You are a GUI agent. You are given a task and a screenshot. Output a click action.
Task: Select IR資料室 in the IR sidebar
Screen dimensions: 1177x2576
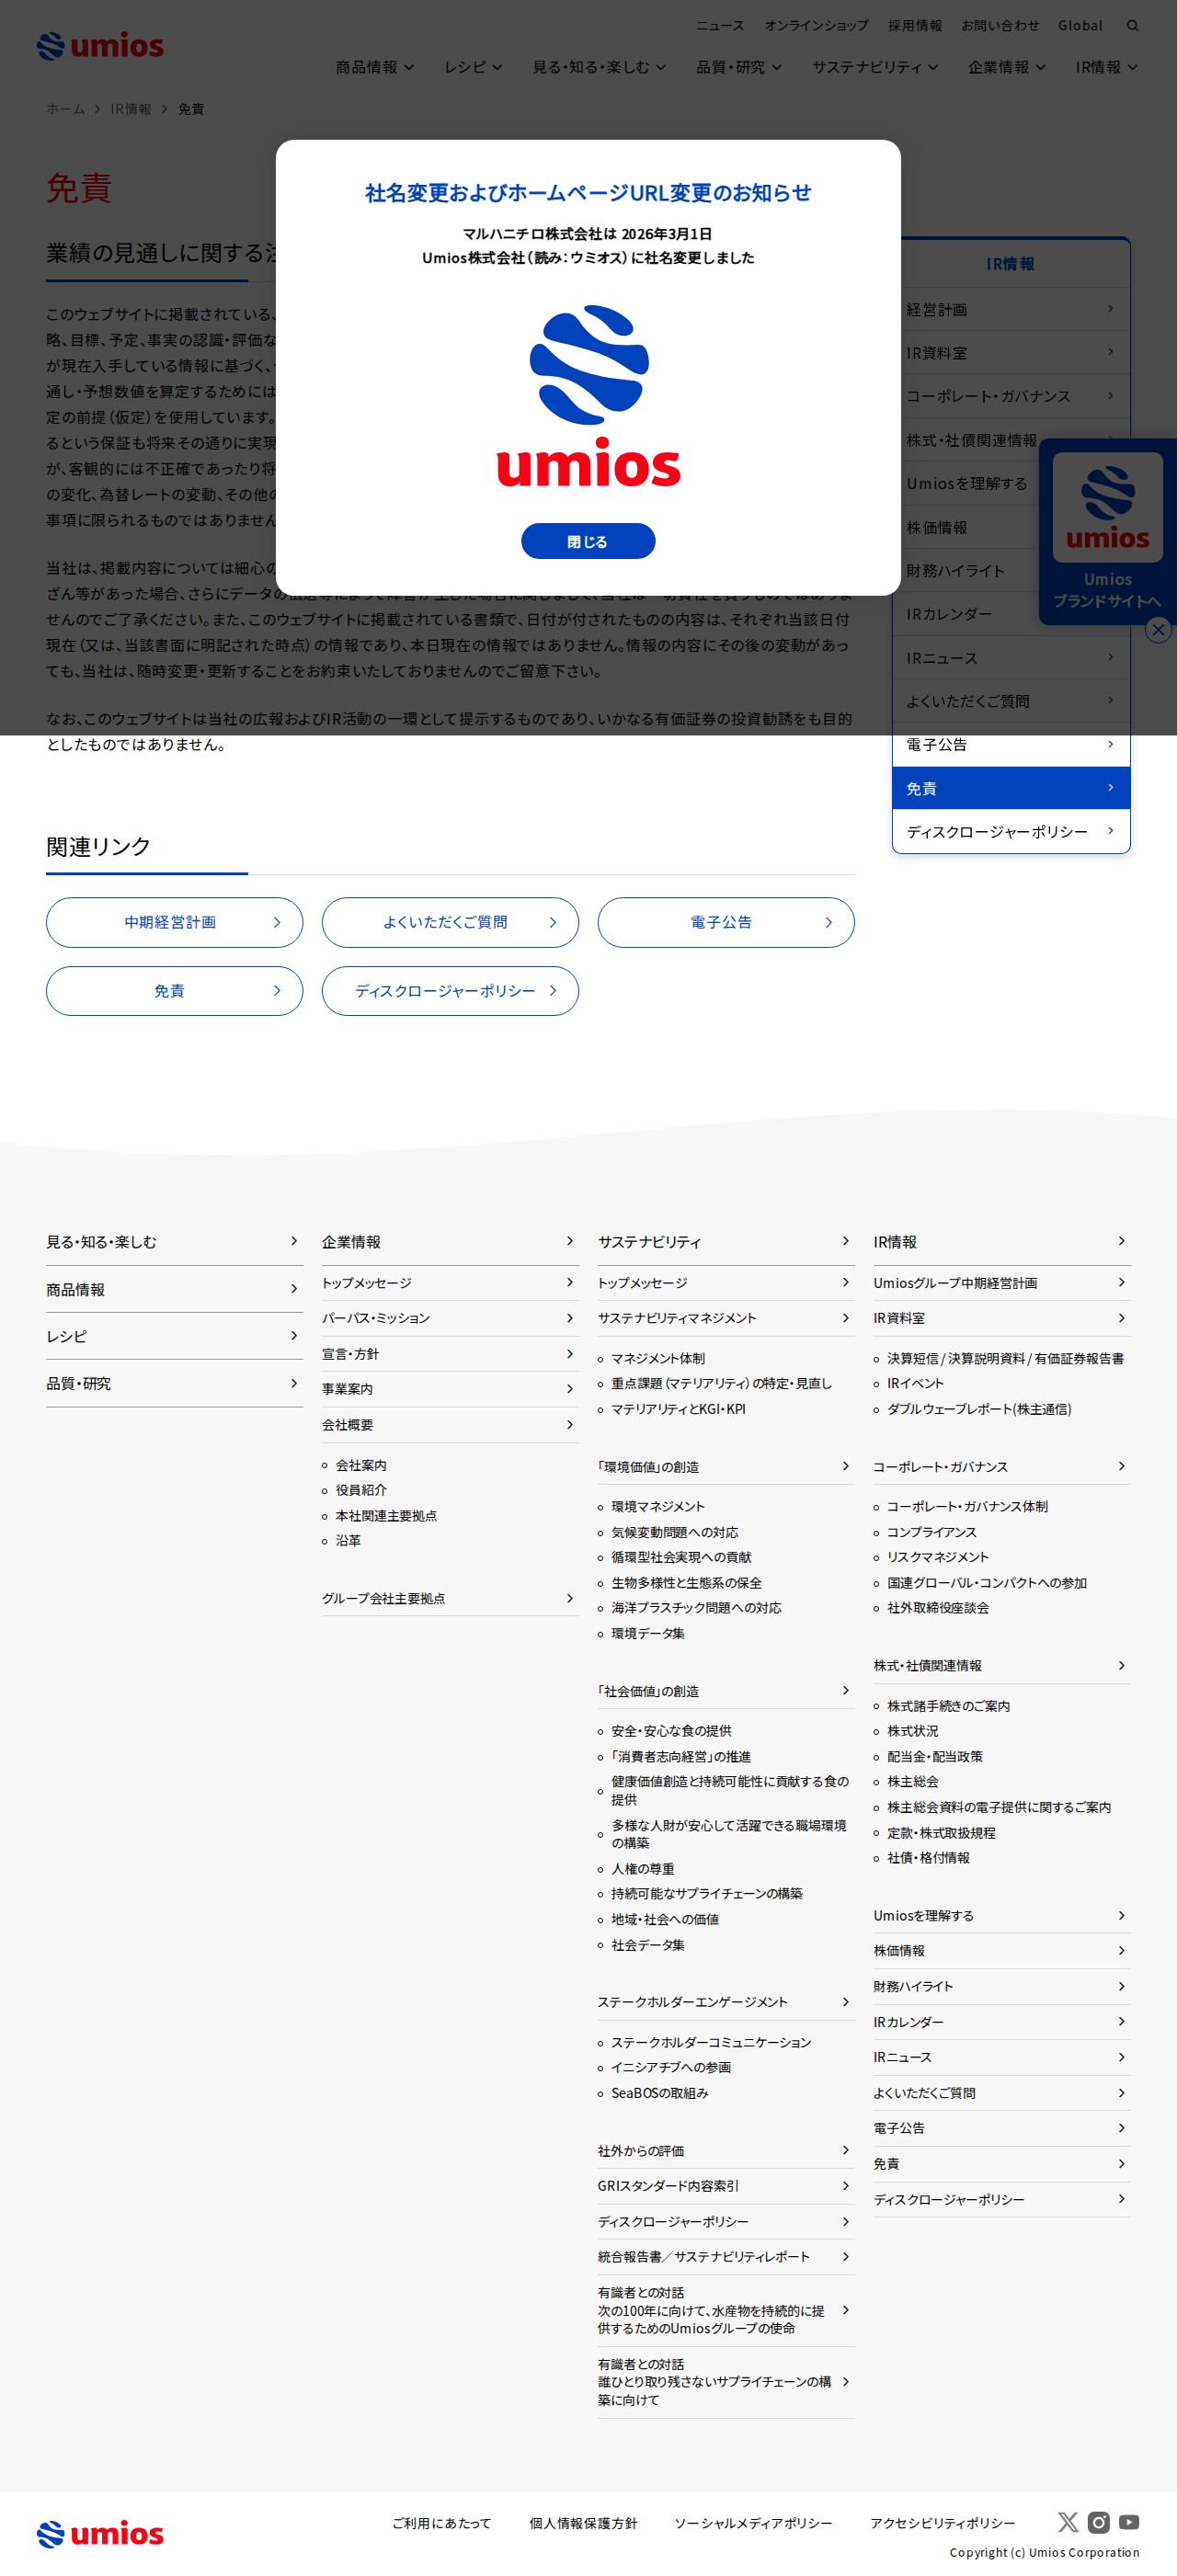1011,353
